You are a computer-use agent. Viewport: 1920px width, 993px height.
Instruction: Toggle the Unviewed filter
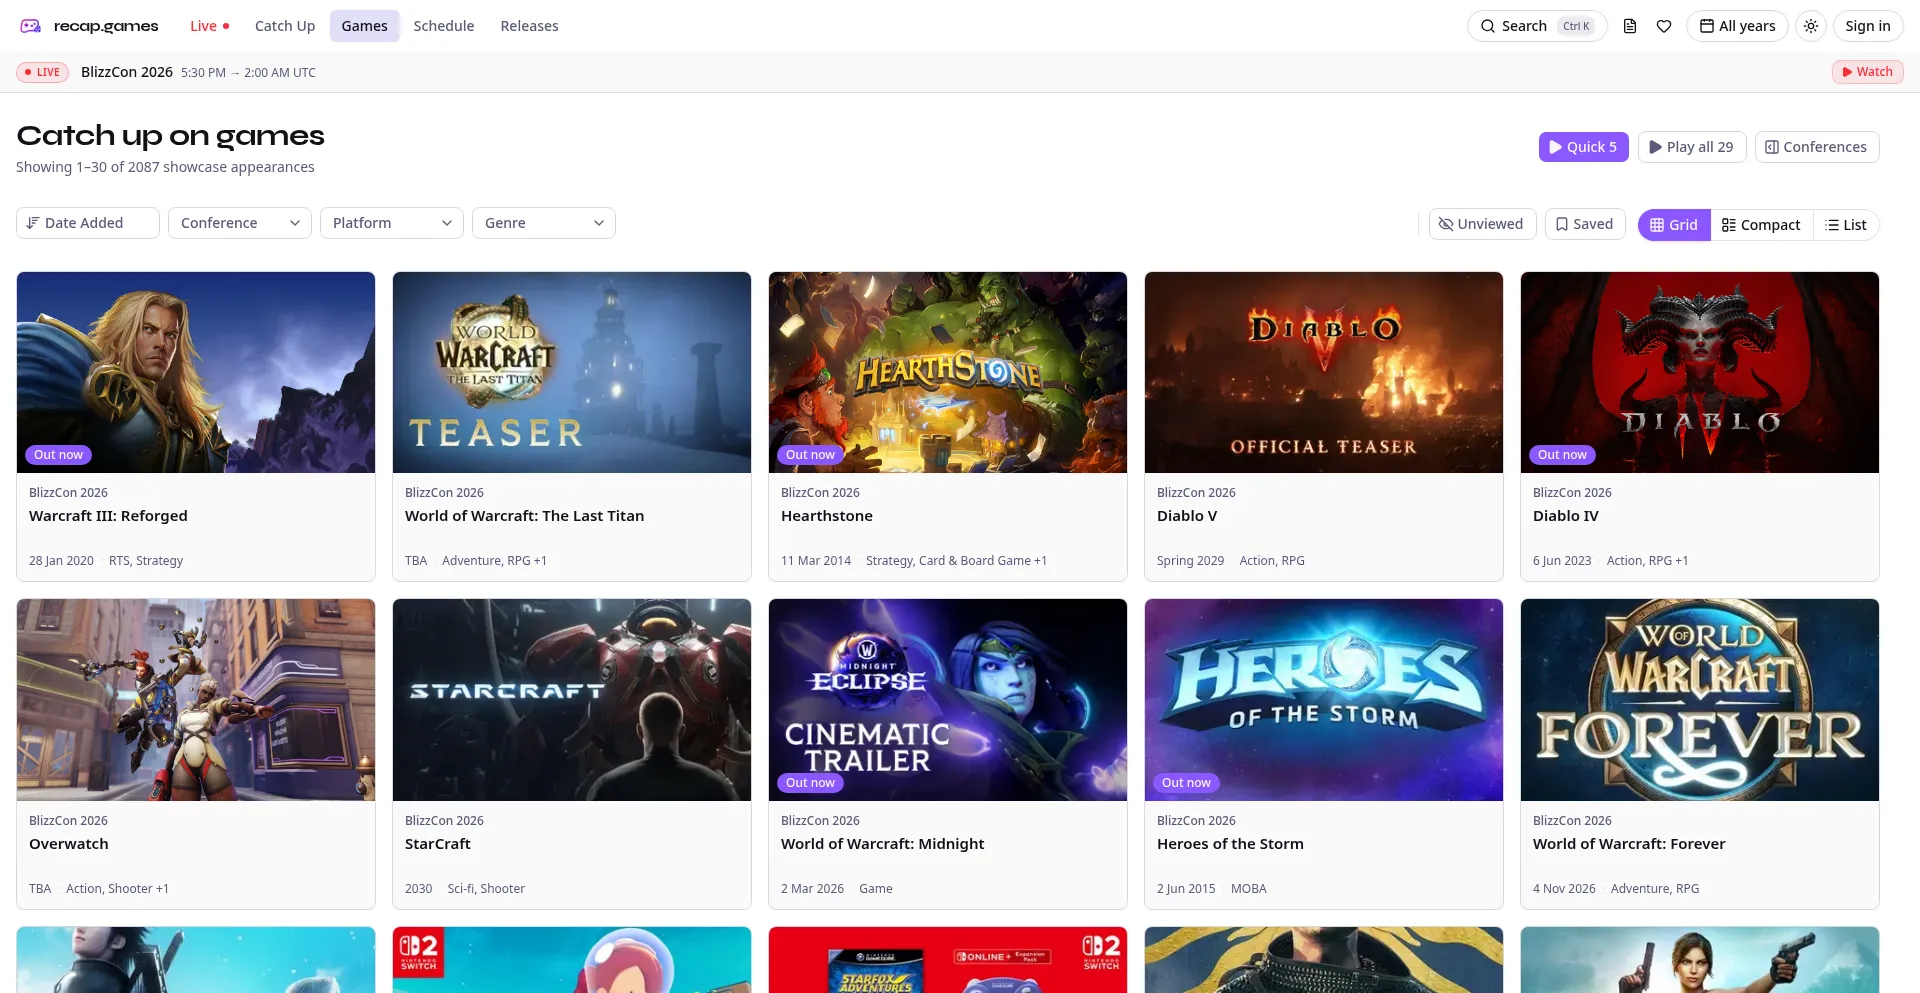point(1482,224)
